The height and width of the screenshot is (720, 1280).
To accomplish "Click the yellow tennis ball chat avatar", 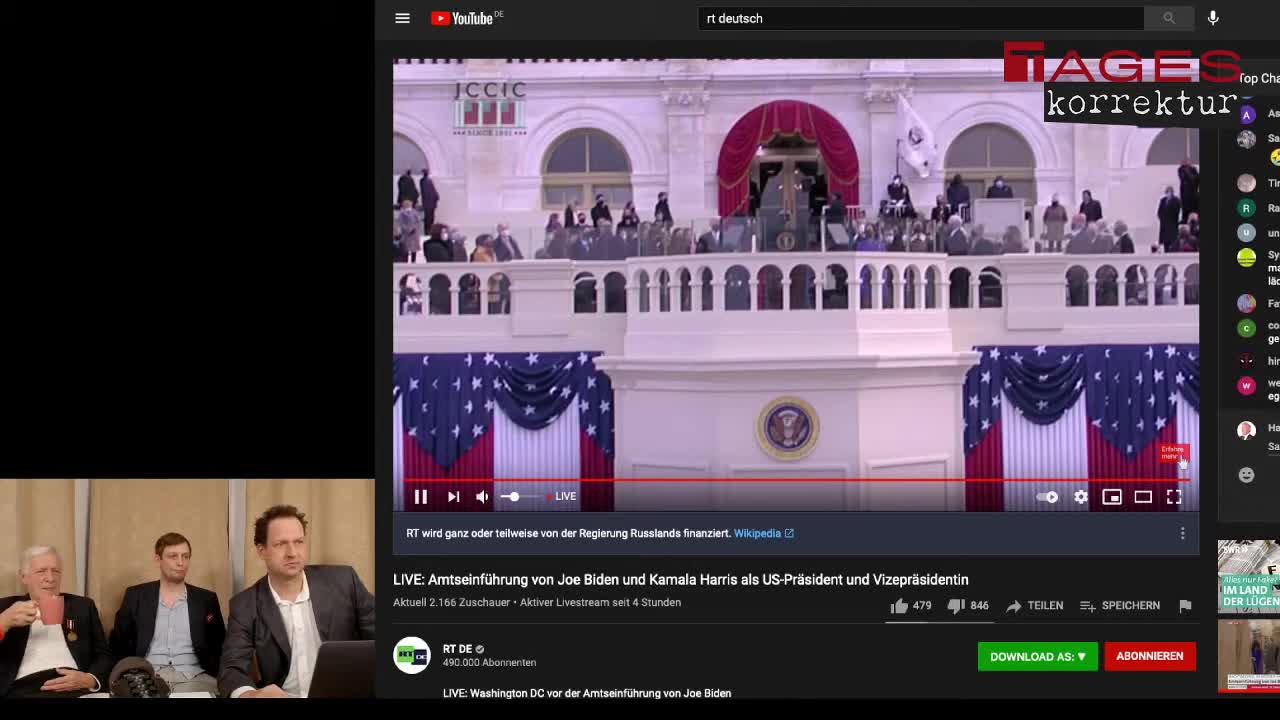I will [x=1246, y=257].
